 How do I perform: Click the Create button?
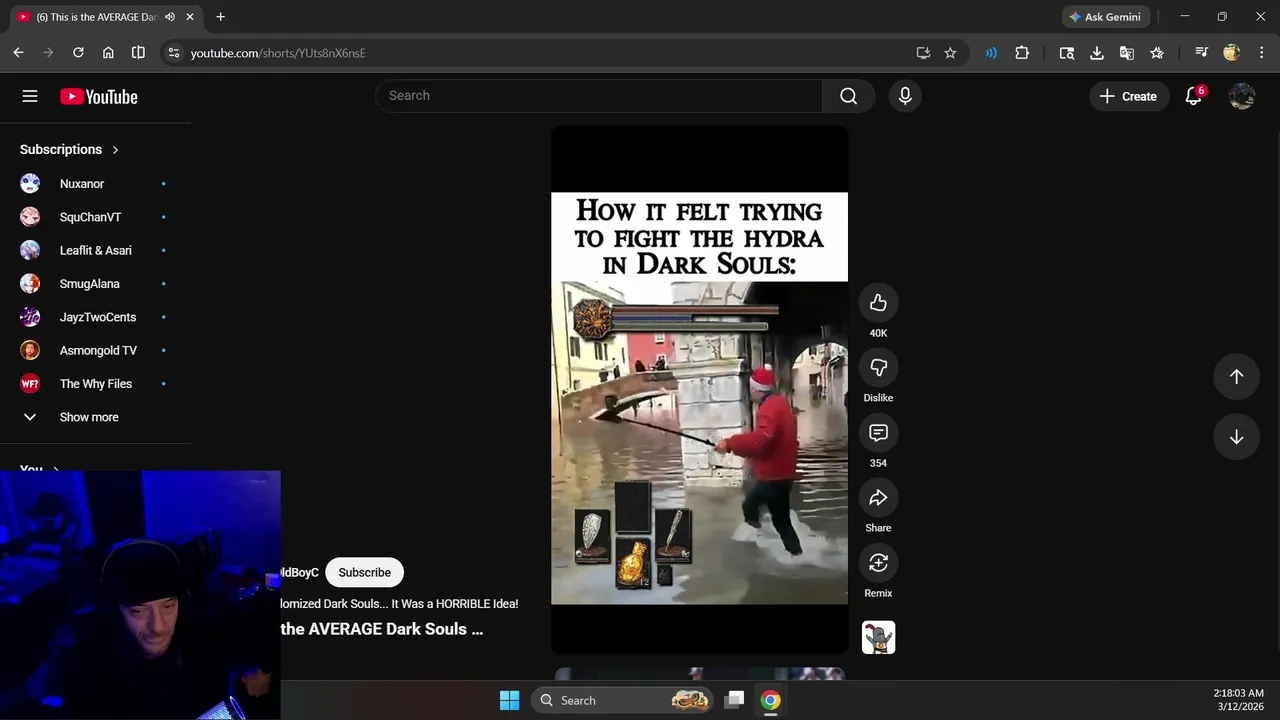pos(1129,96)
